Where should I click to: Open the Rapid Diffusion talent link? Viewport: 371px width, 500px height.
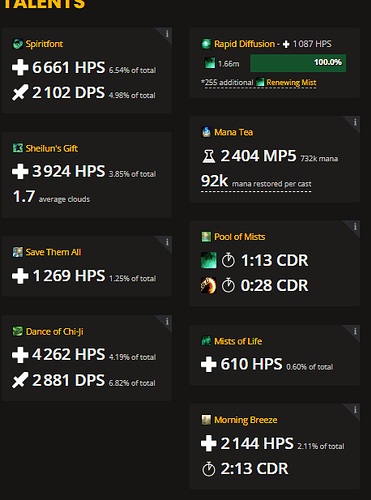[244, 44]
